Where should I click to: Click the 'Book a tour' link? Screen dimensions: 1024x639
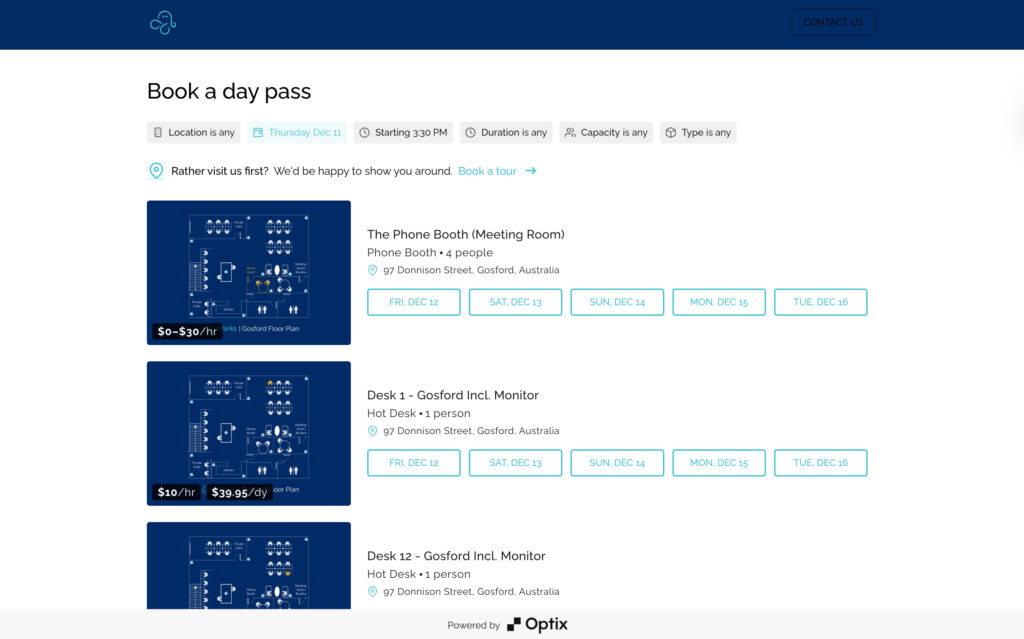[488, 171]
